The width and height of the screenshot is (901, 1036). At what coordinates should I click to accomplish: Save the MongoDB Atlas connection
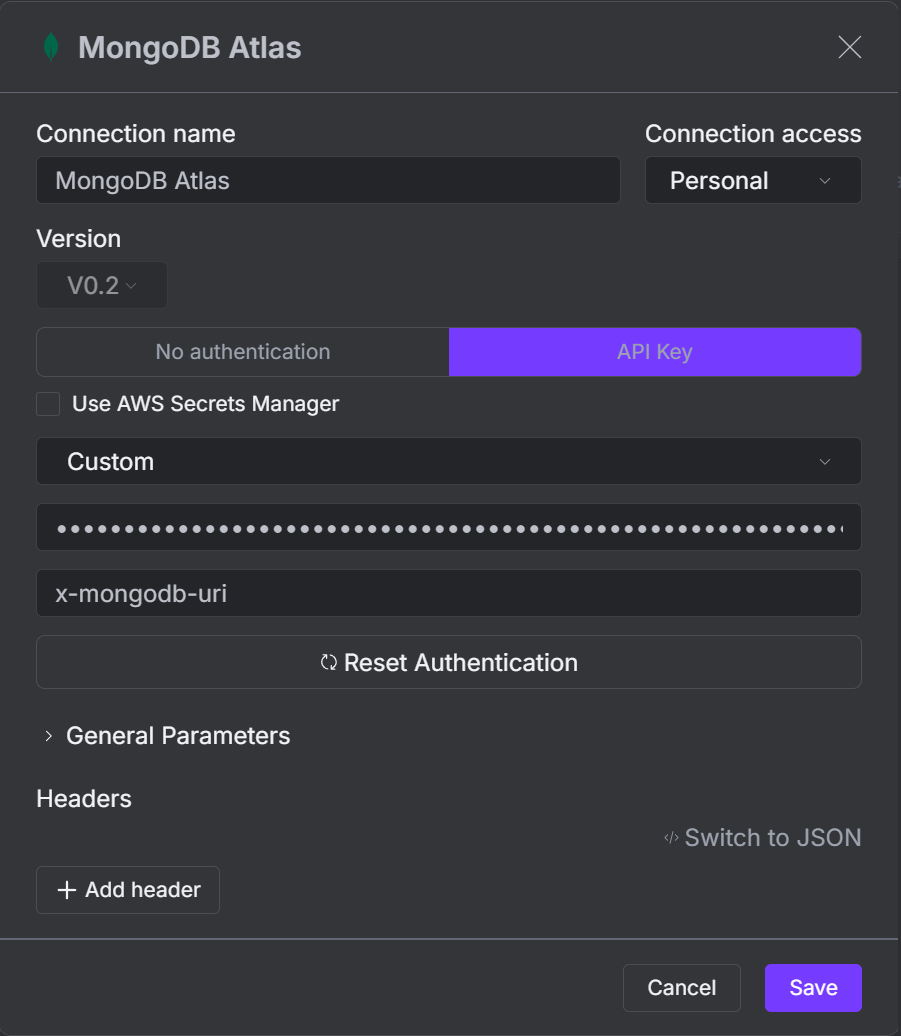pyautogui.click(x=813, y=988)
